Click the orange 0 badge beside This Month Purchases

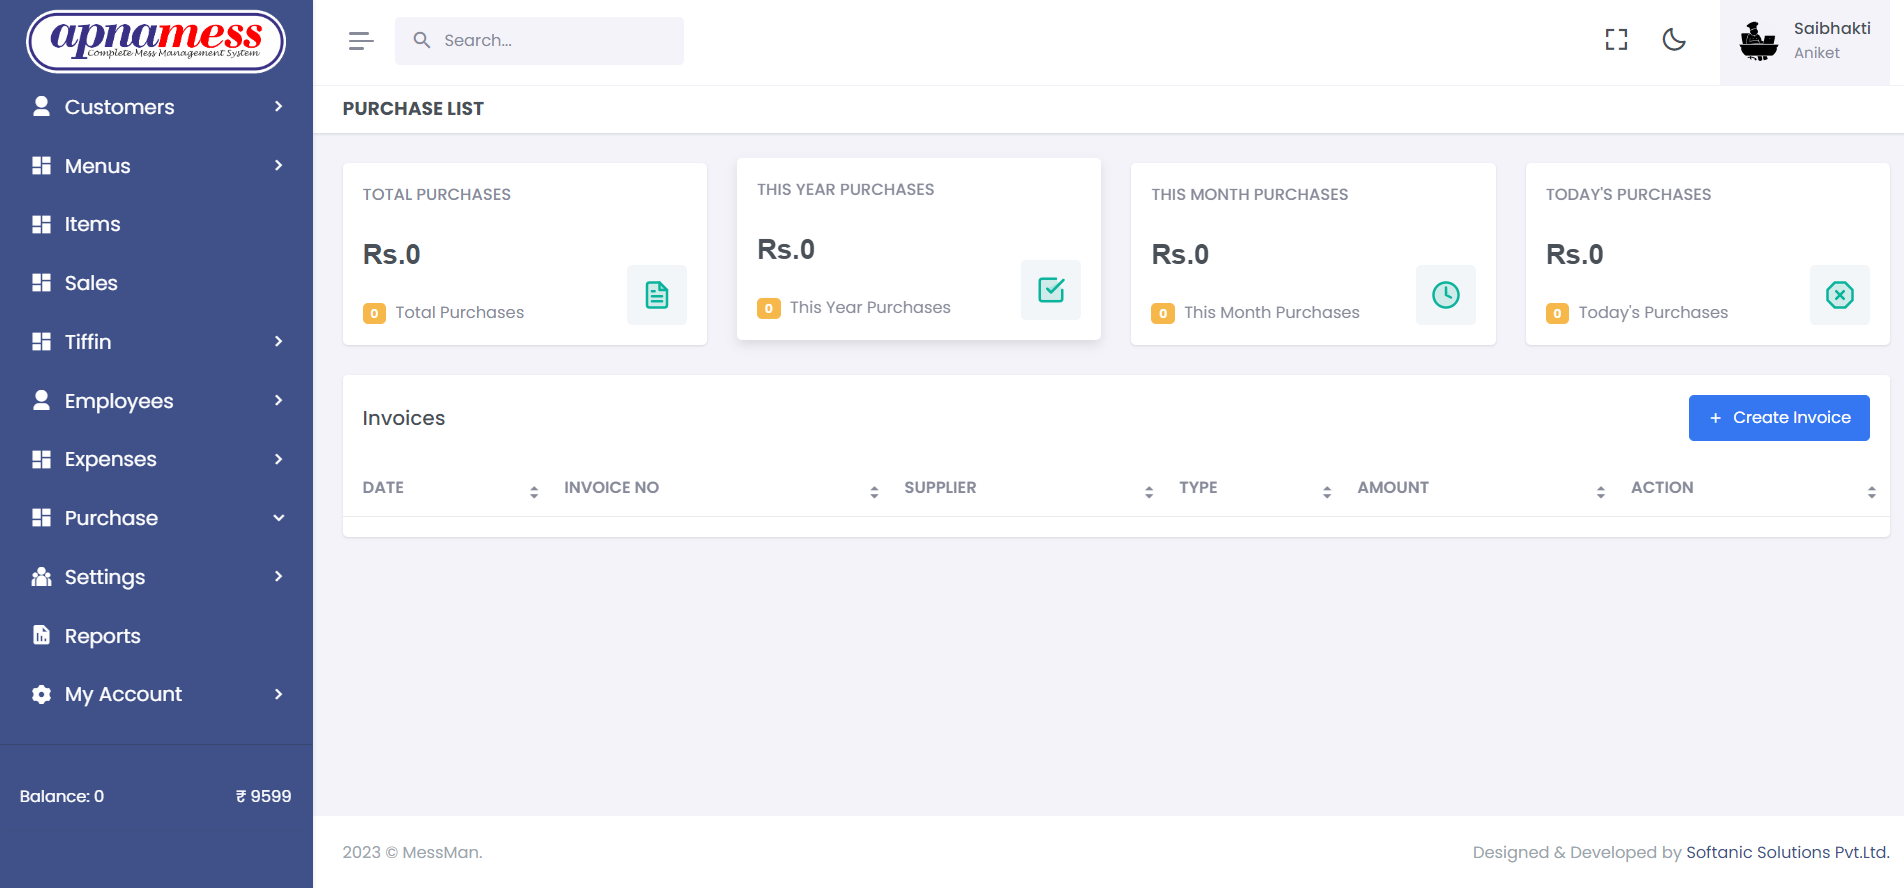tap(1163, 313)
